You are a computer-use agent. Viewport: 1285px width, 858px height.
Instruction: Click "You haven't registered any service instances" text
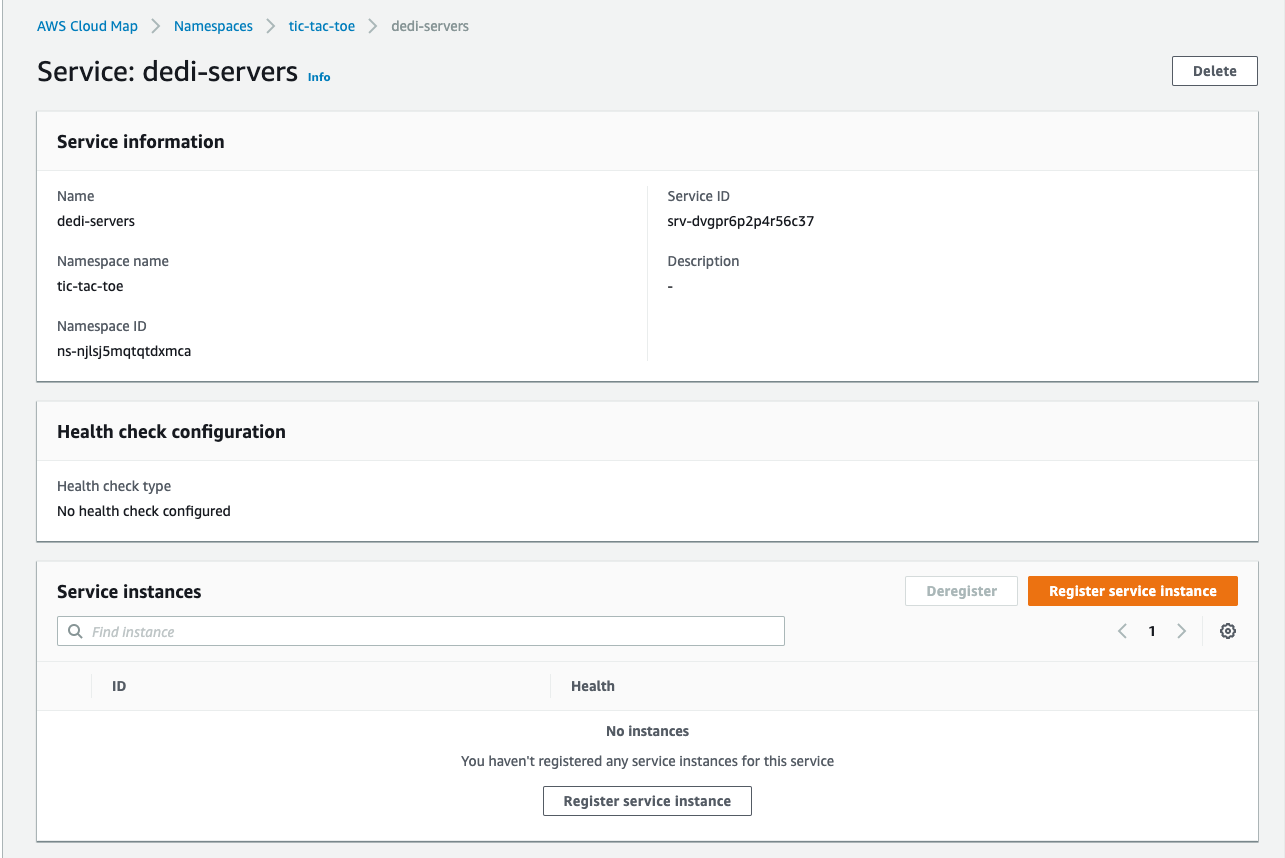click(x=647, y=761)
